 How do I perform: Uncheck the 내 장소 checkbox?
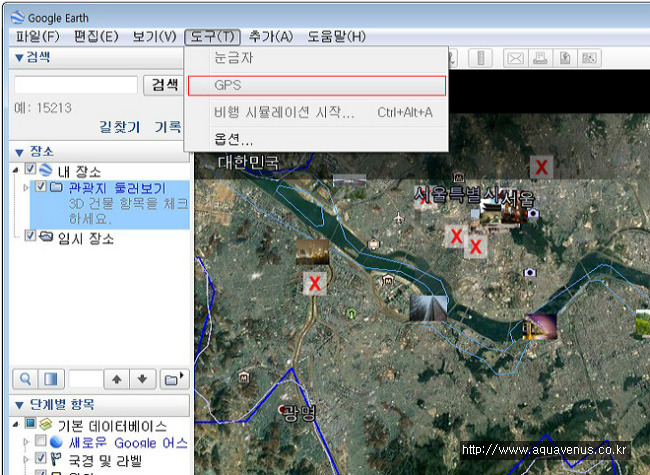pyautogui.click(x=30, y=168)
